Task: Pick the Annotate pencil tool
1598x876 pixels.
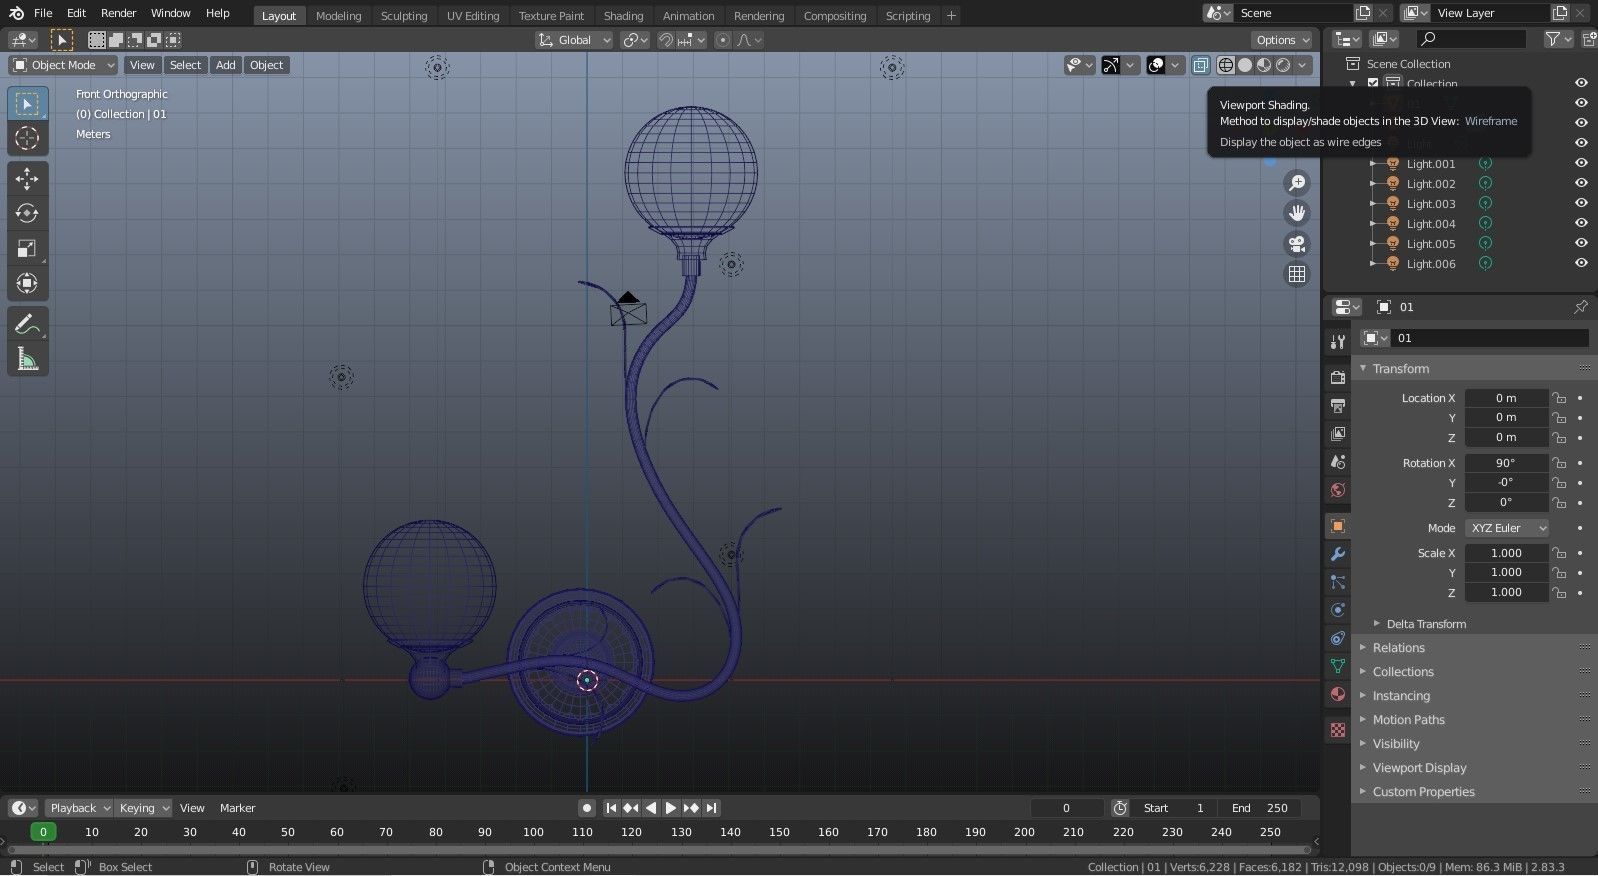Action: pos(27,324)
